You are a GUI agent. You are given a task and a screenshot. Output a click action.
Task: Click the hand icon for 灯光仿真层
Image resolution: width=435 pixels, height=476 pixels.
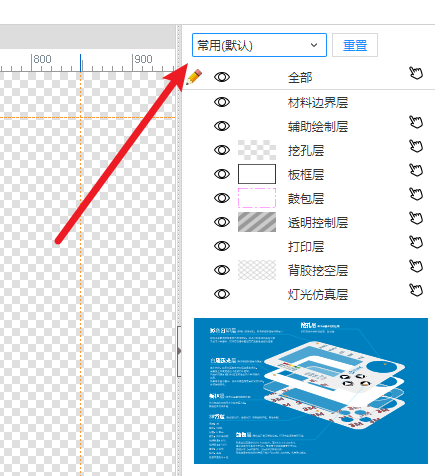(x=416, y=290)
